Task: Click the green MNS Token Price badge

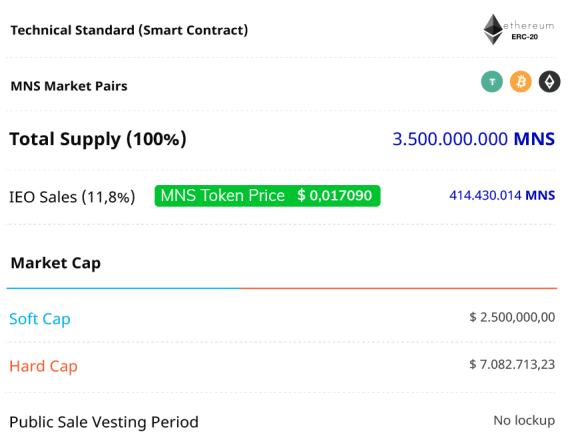Action: pos(267,196)
